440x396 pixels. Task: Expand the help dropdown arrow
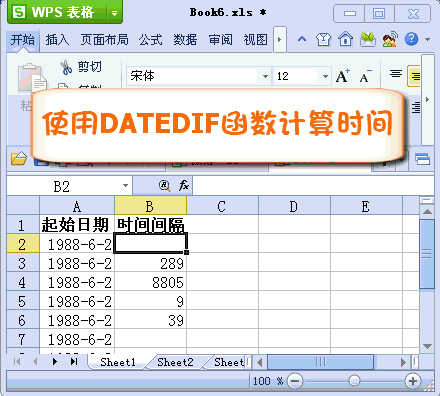point(427,39)
